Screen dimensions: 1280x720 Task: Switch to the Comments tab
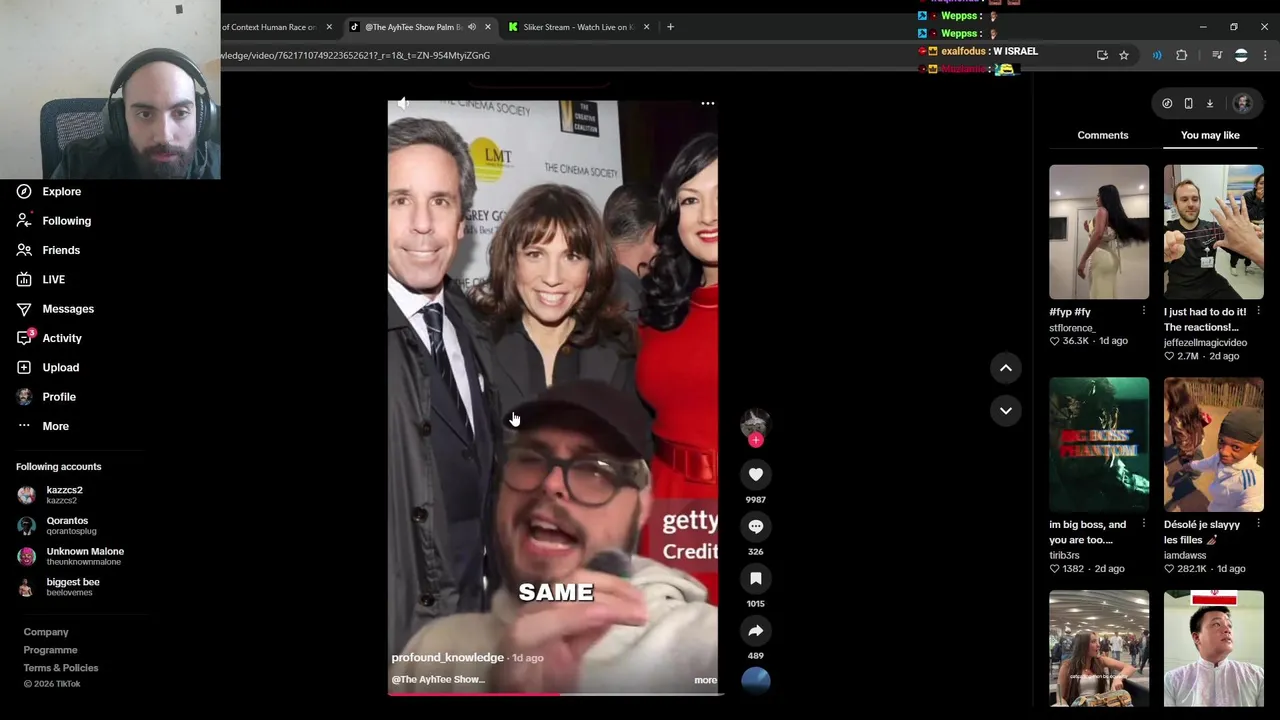(x=1102, y=135)
